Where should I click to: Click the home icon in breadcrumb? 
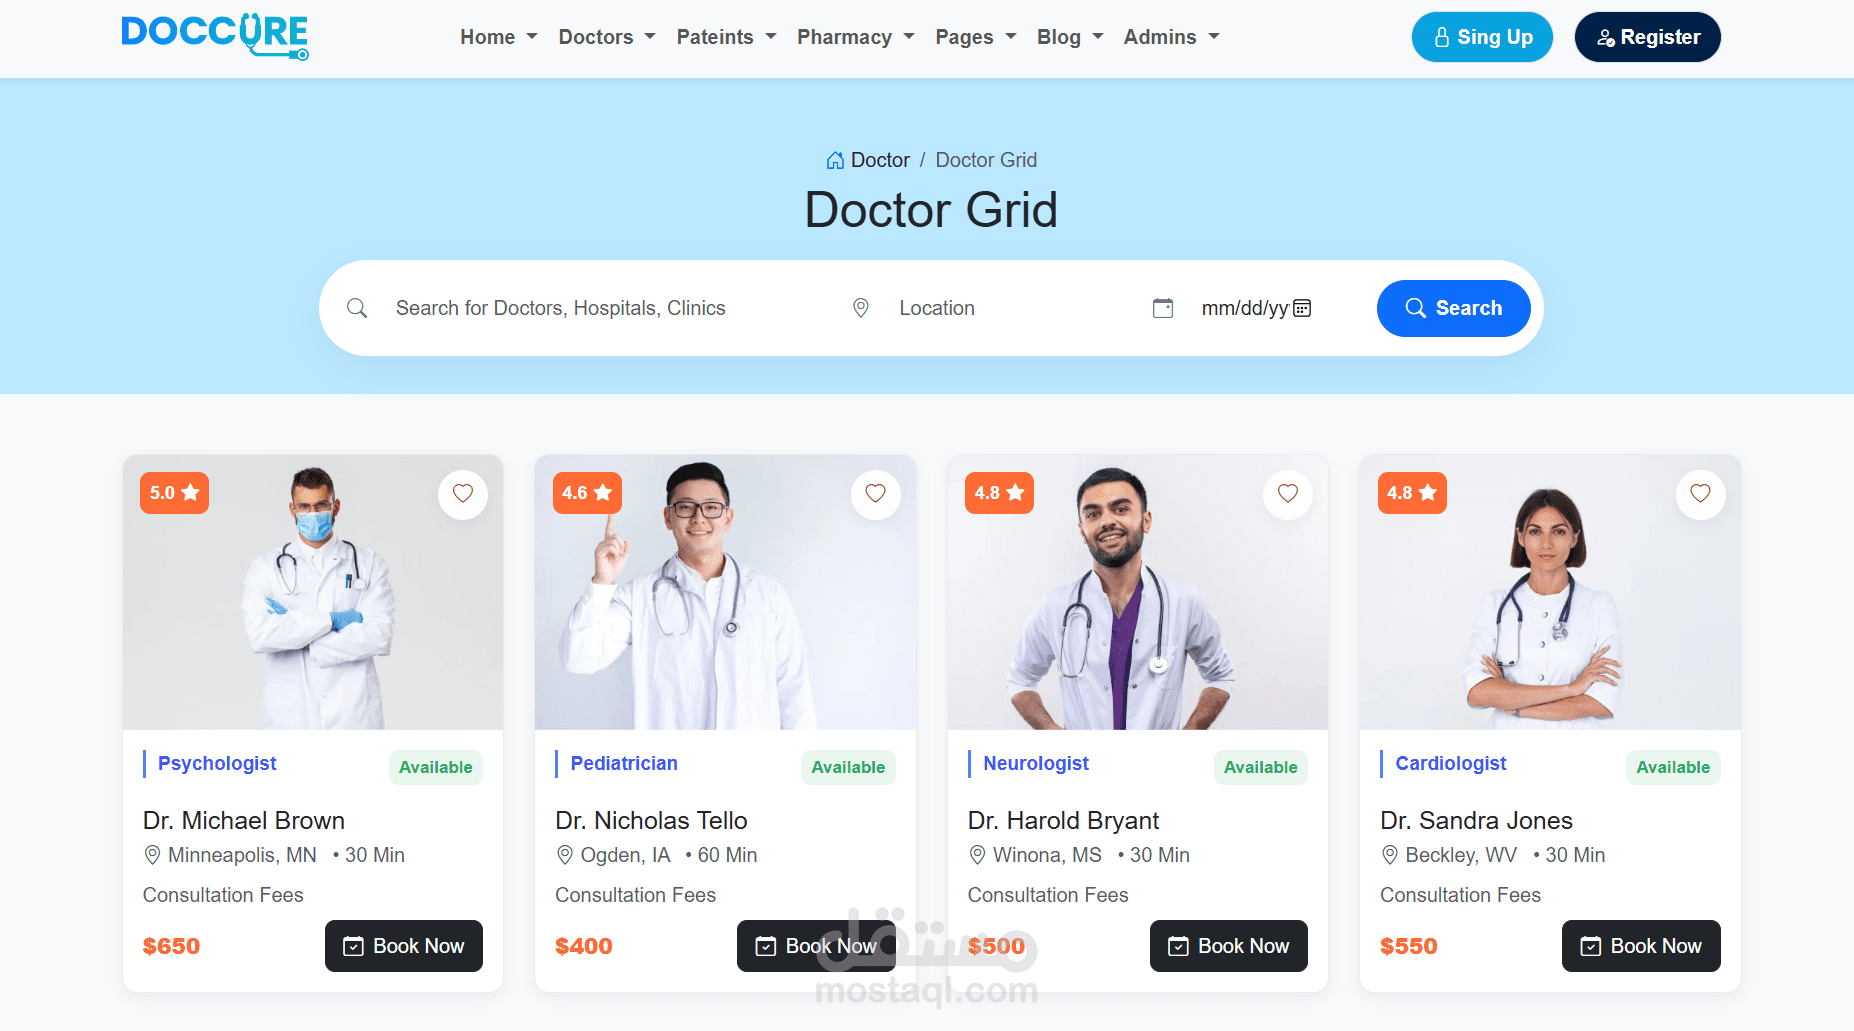click(835, 160)
